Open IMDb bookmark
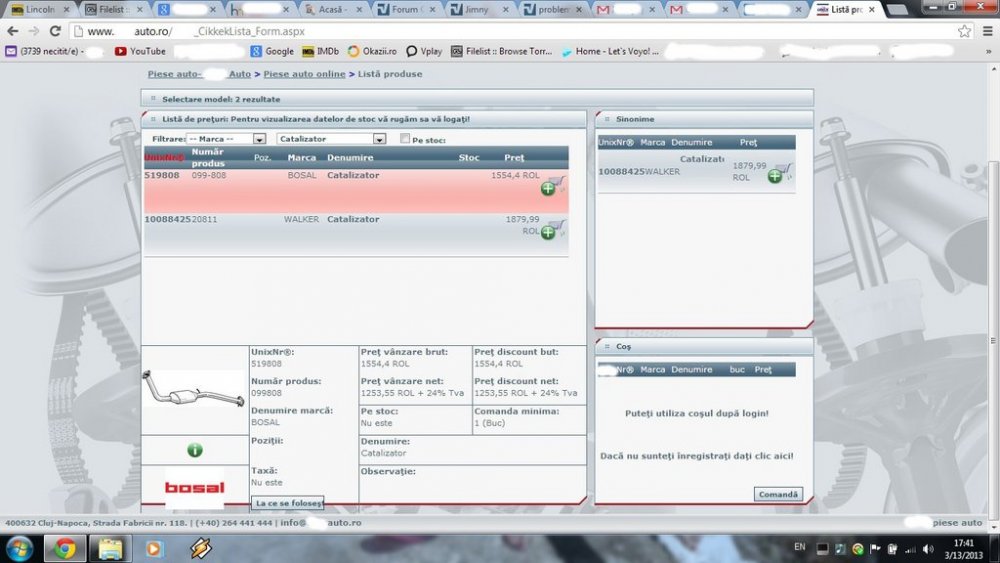 pos(321,51)
